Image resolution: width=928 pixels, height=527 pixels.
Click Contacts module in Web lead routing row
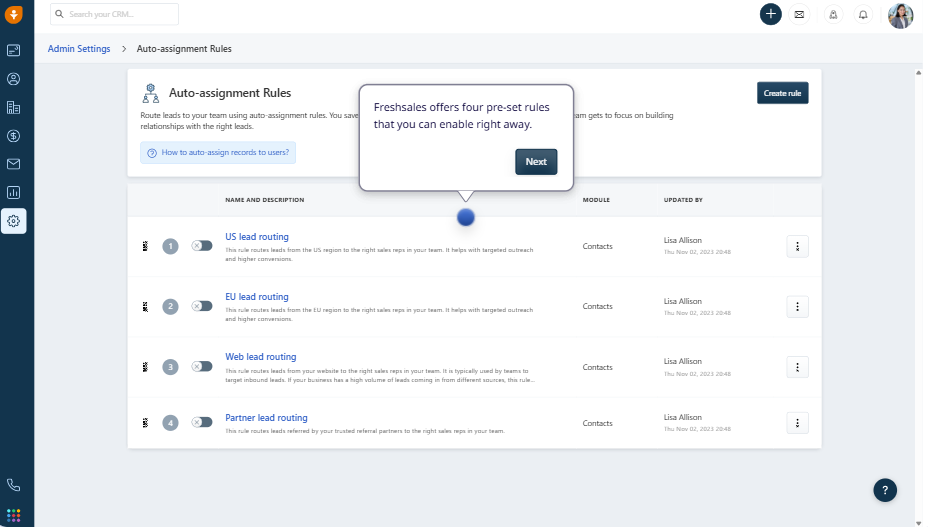click(597, 367)
